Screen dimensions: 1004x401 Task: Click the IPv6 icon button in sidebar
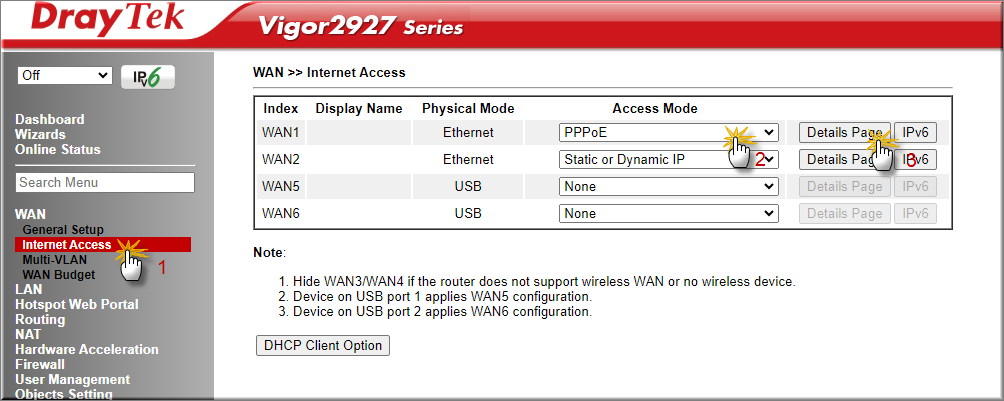click(148, 77)
